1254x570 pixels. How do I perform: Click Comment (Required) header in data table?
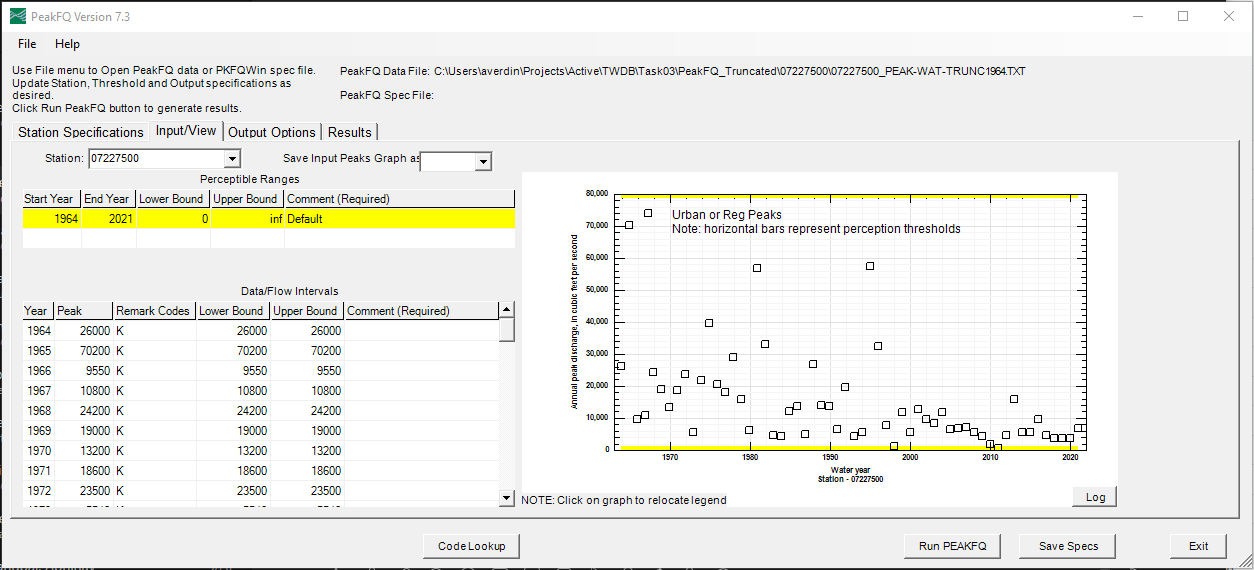tap(421, 311)
